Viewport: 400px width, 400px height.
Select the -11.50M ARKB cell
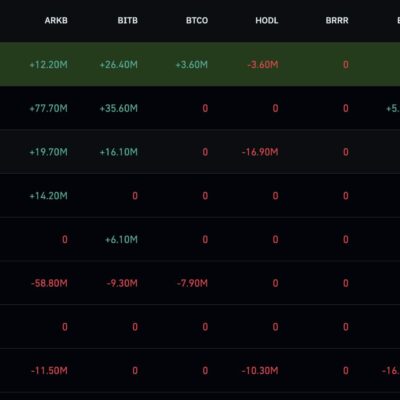coord(49,371)
